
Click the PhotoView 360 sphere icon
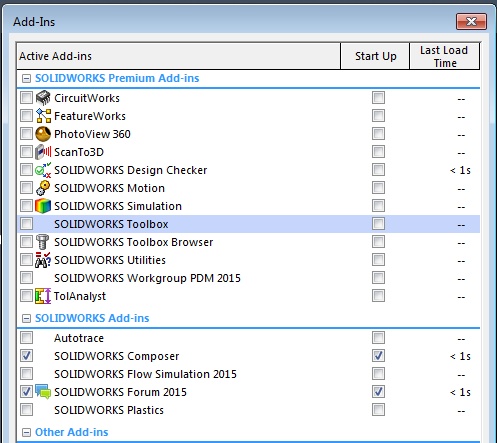coord(43,134)
